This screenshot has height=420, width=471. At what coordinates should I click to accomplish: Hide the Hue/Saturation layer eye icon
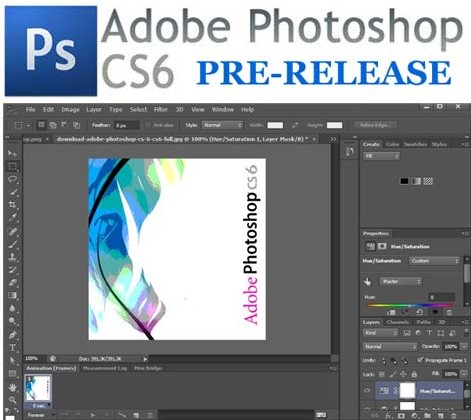[368, 391]
